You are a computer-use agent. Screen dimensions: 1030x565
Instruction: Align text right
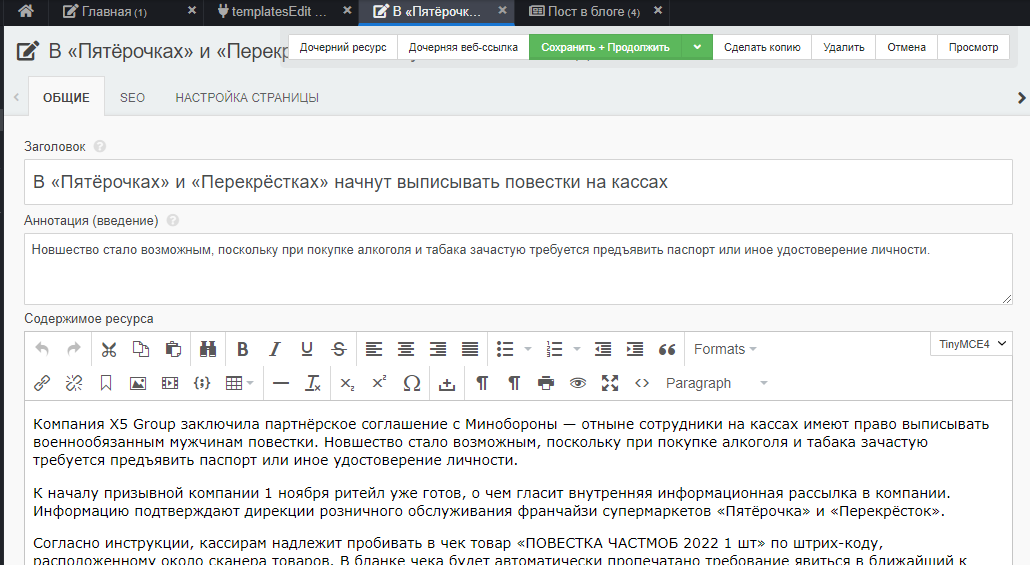pos(438,349)
